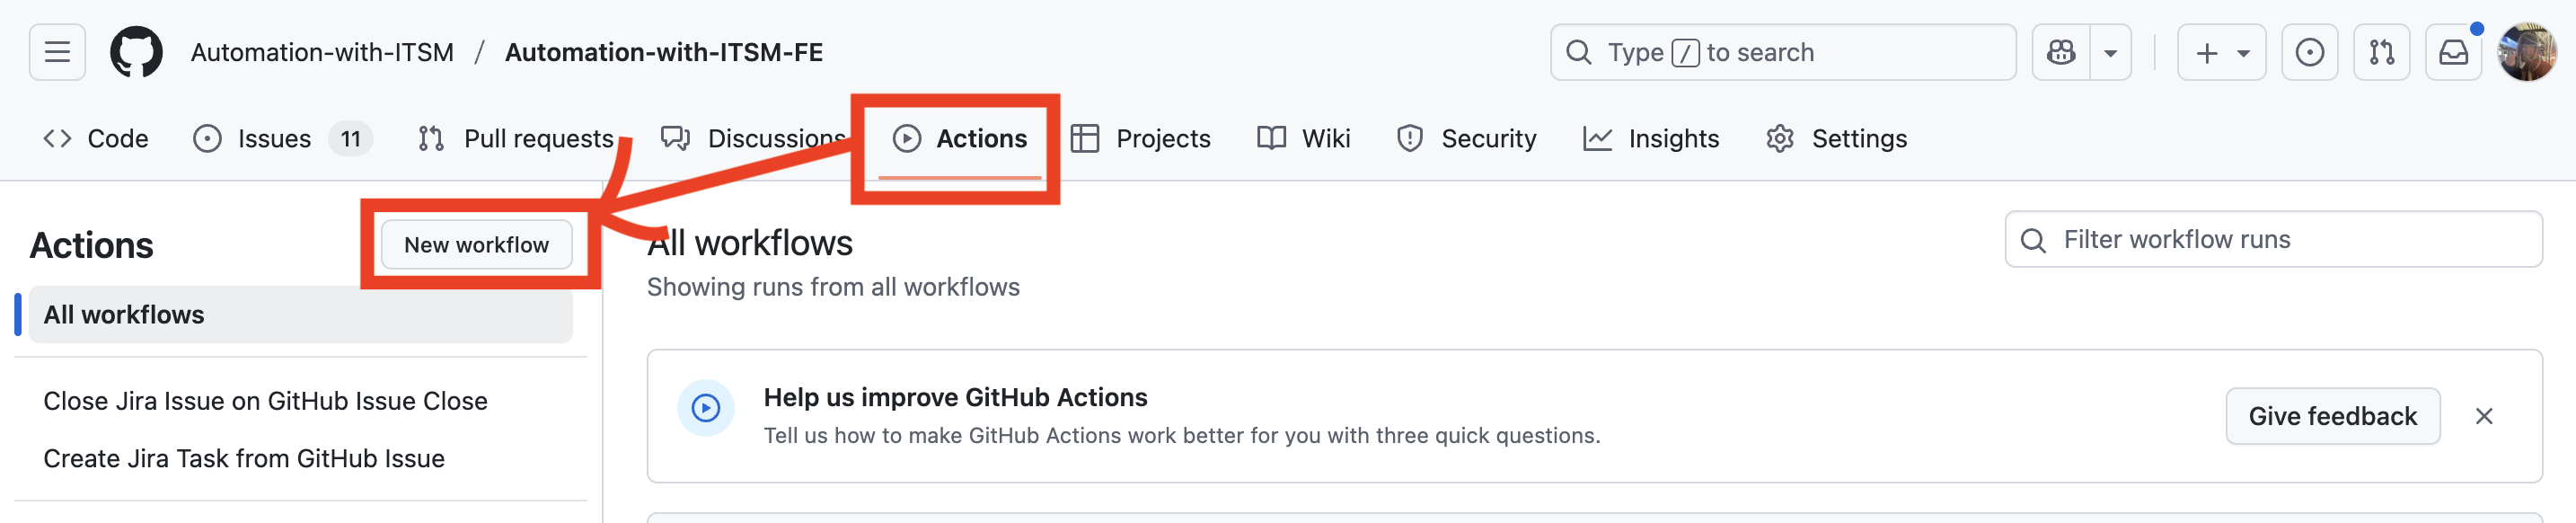This screenshot has height=523, width=2576.
Task: Select the Insights tab
Action: pyautogui.click(x=1651, y=138)
